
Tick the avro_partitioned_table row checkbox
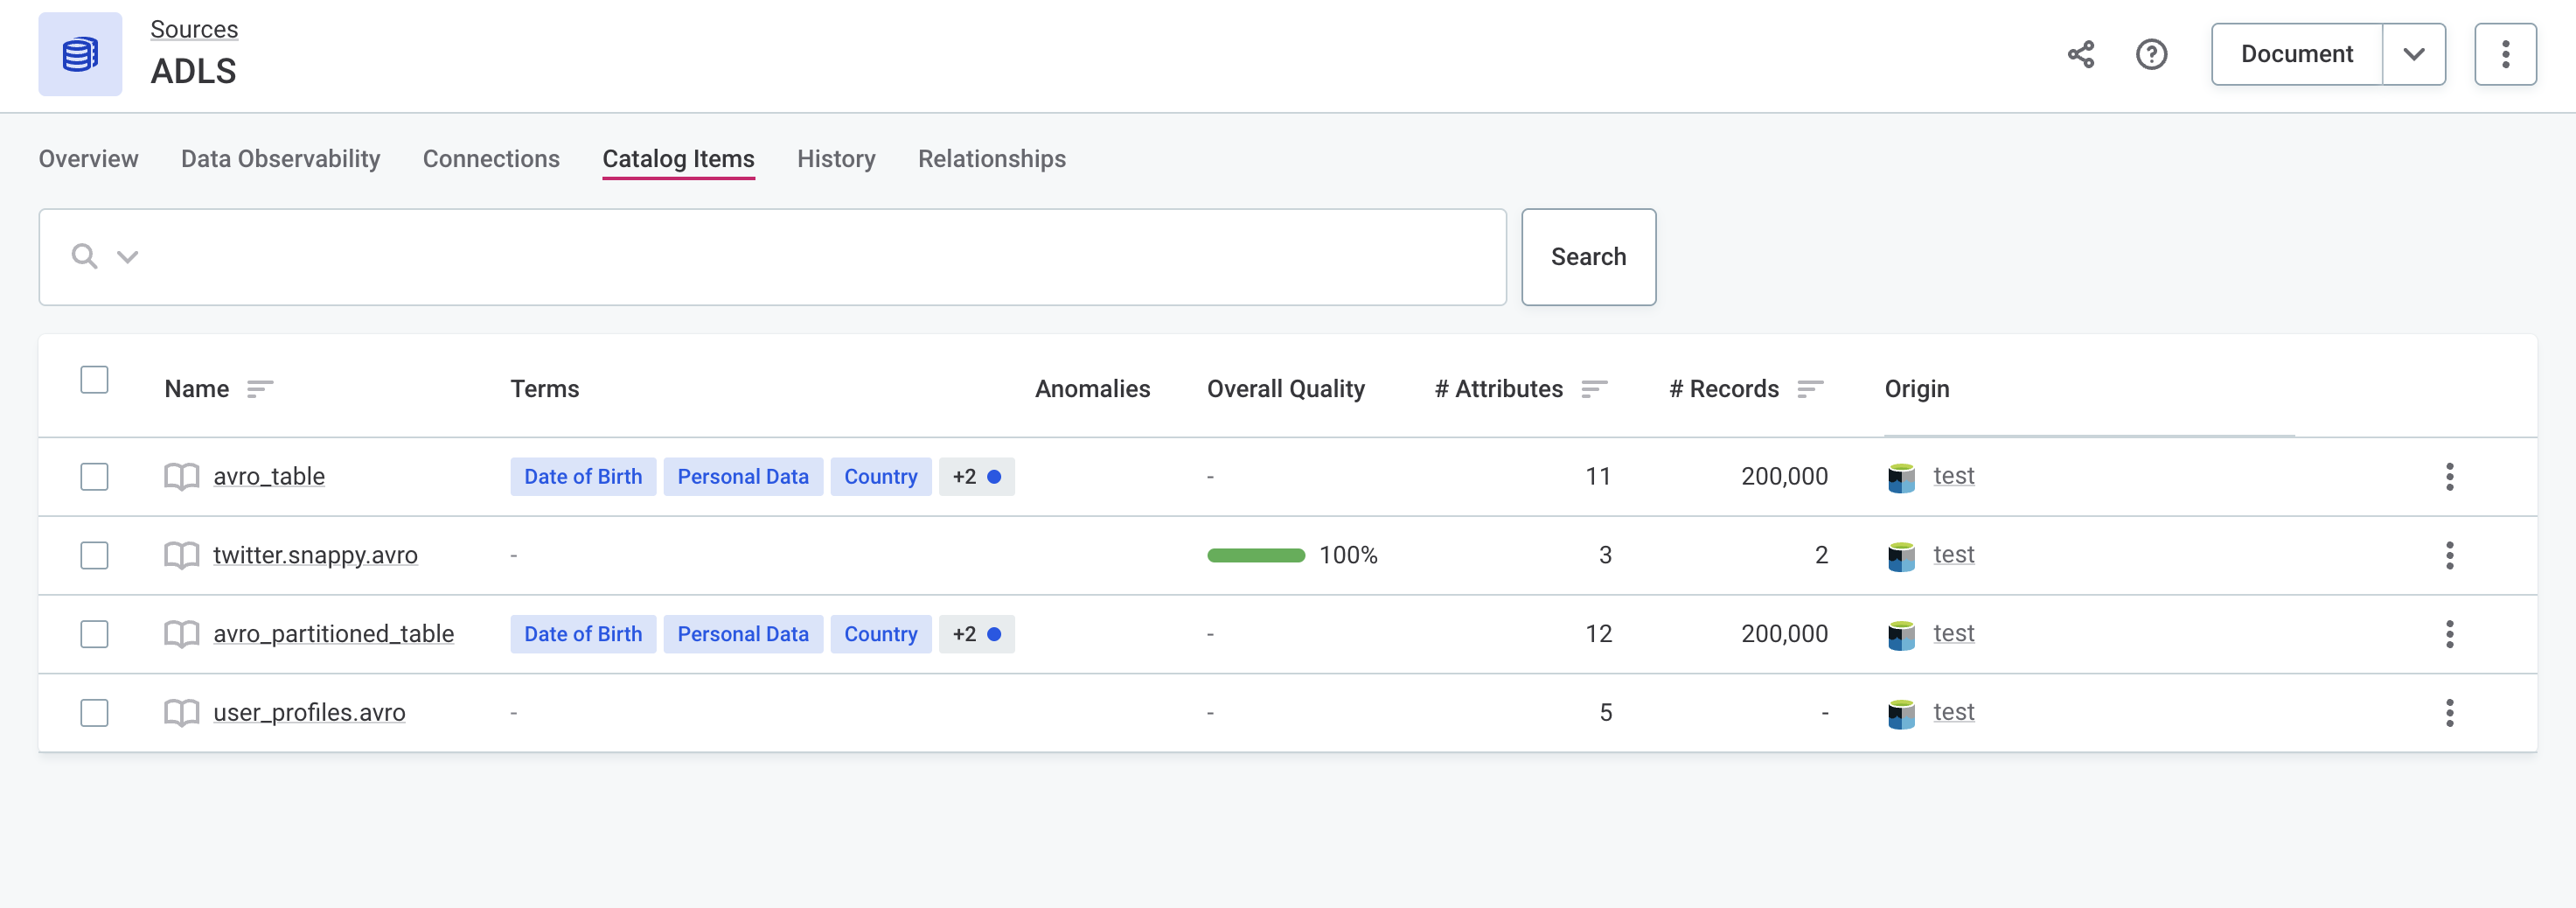[94, 634]
